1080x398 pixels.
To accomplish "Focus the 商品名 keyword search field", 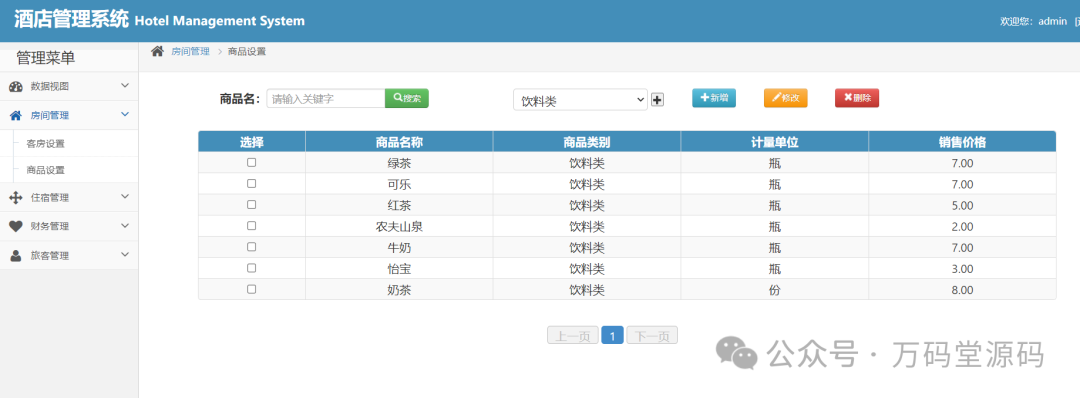I will click(326, 98).
